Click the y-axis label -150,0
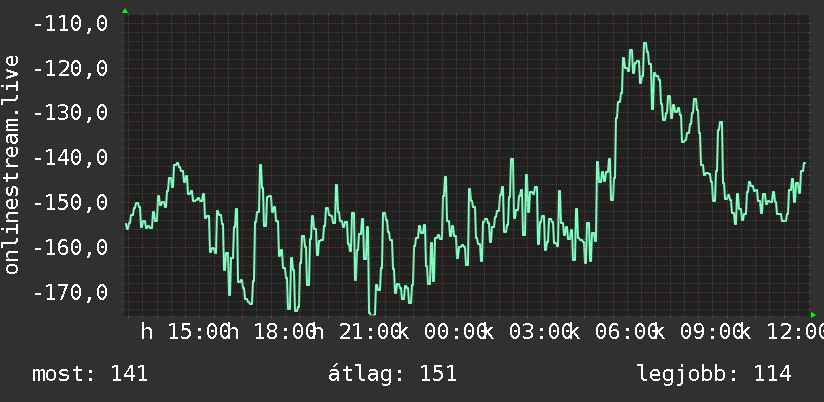This screenshot has width=824, height=402. coord(70,202)
